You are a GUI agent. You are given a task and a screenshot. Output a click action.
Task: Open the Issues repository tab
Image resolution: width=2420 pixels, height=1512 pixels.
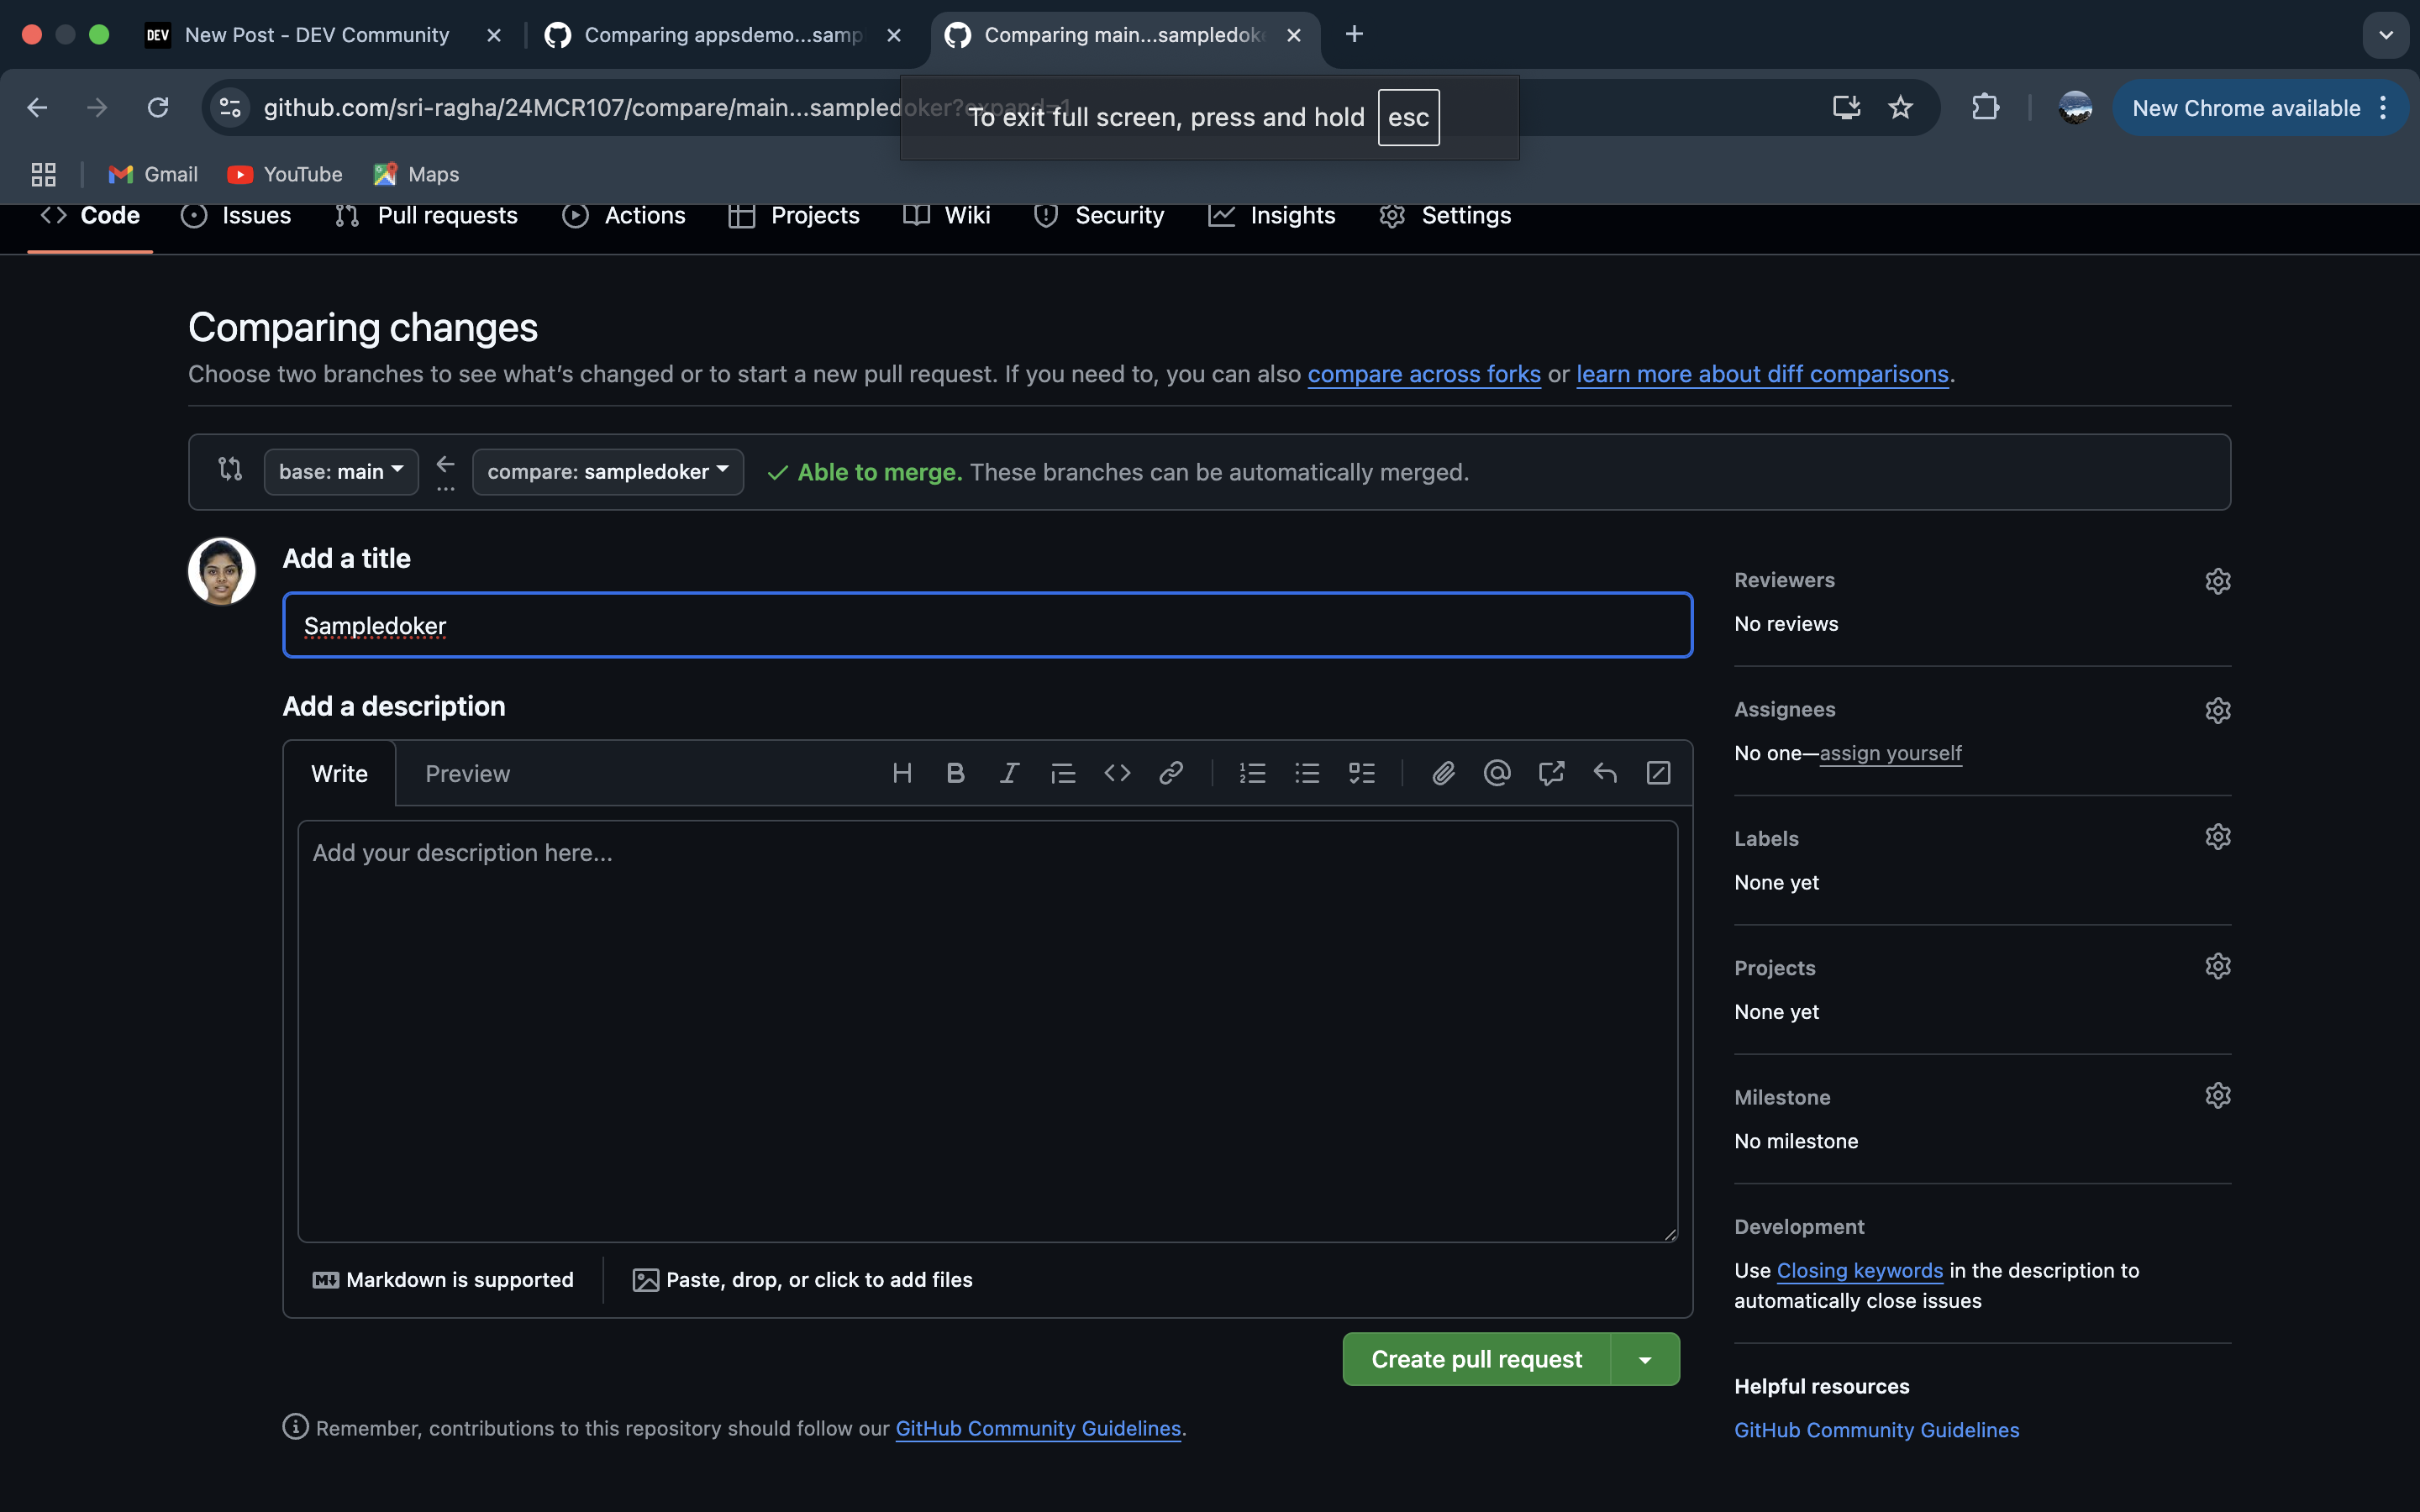236,215
